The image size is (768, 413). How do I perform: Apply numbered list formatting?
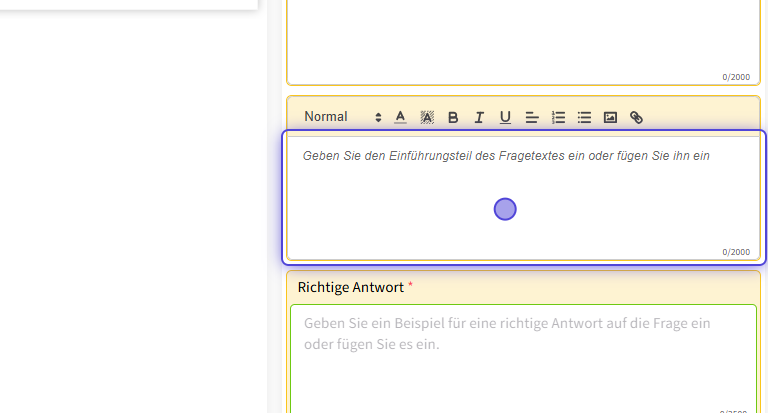(558, 117)
